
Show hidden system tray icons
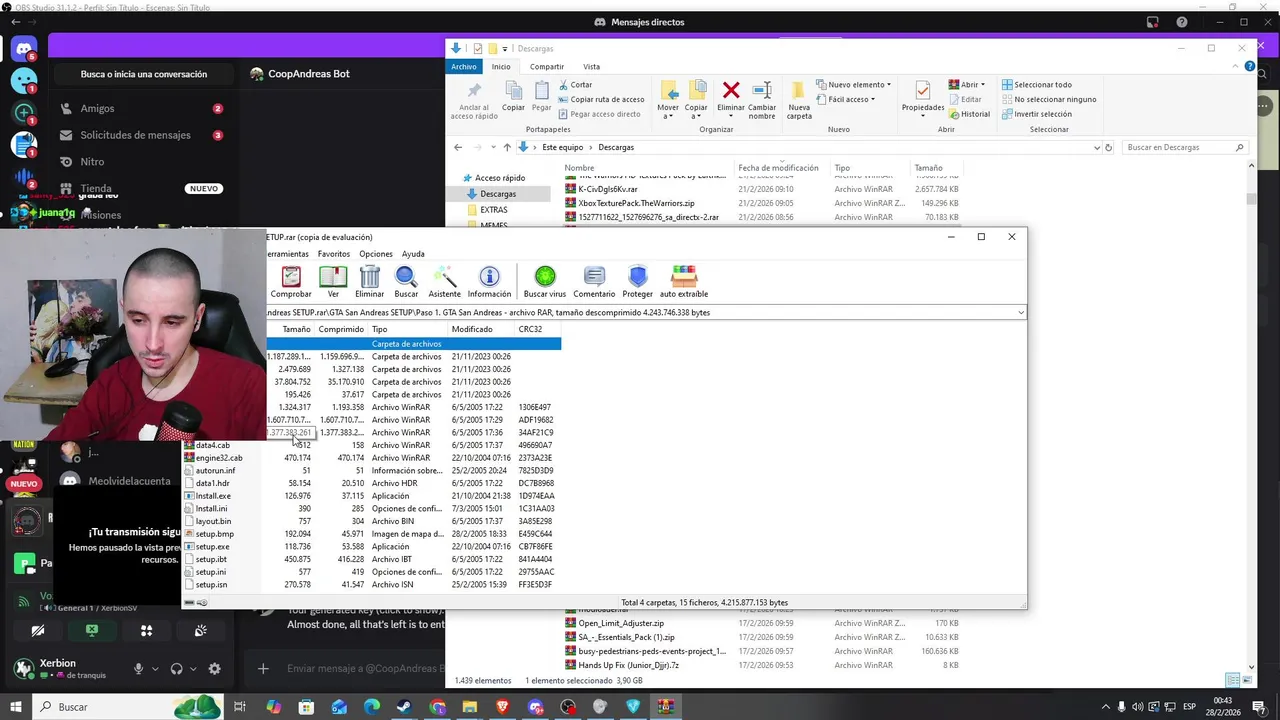pos(1106,707)
